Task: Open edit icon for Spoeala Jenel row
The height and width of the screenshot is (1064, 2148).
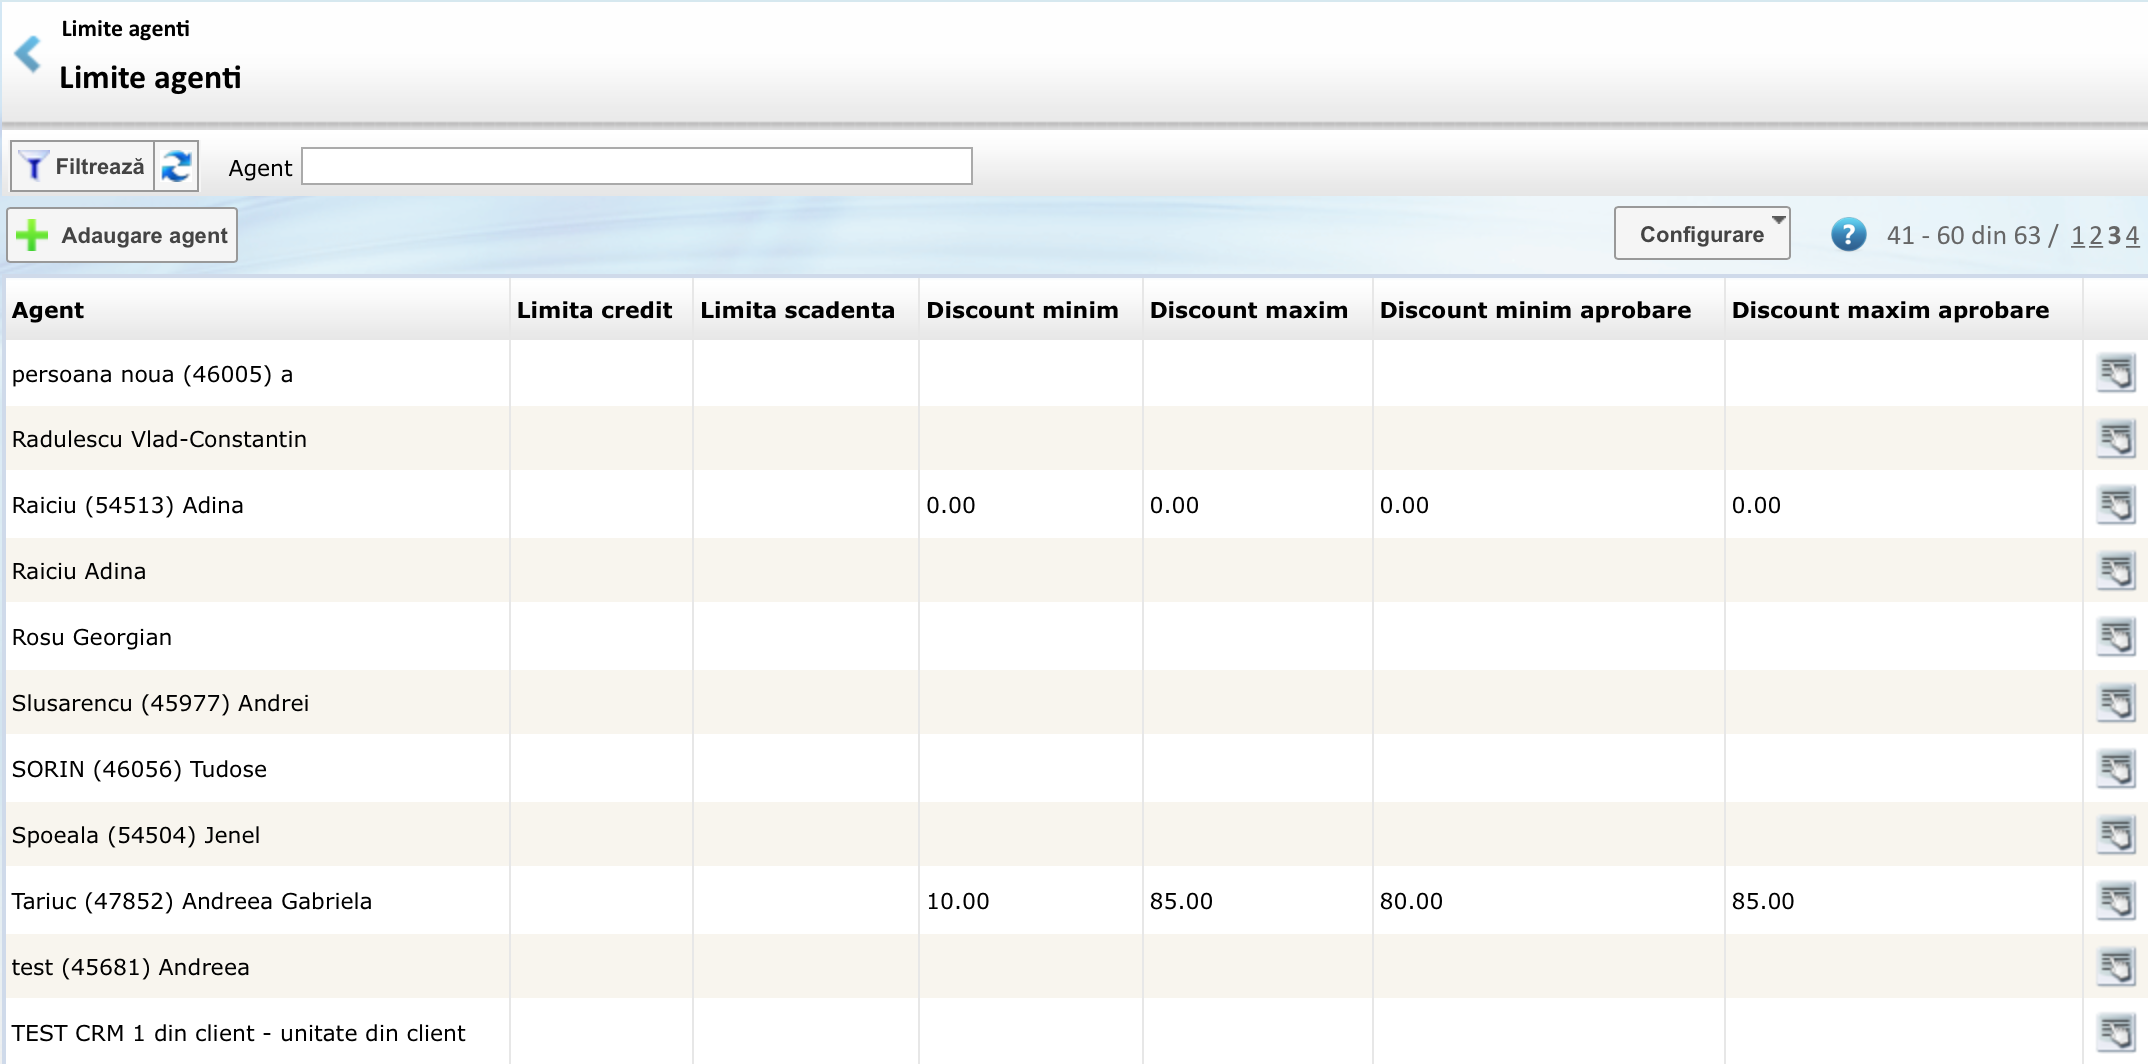Action: pos(2115,836)
